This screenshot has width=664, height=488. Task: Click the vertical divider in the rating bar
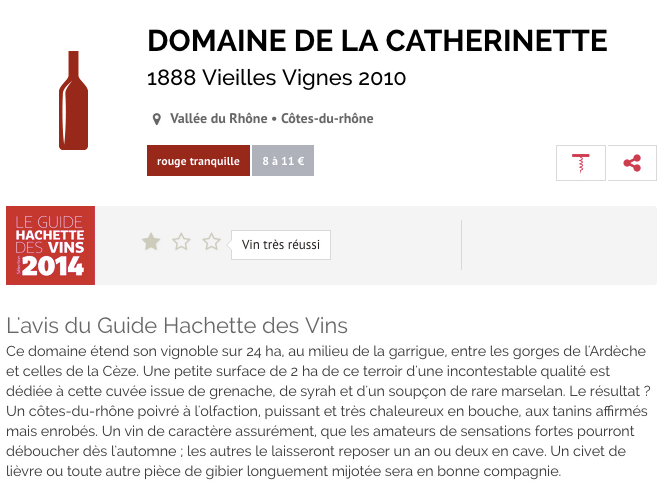tap(461, 245)
